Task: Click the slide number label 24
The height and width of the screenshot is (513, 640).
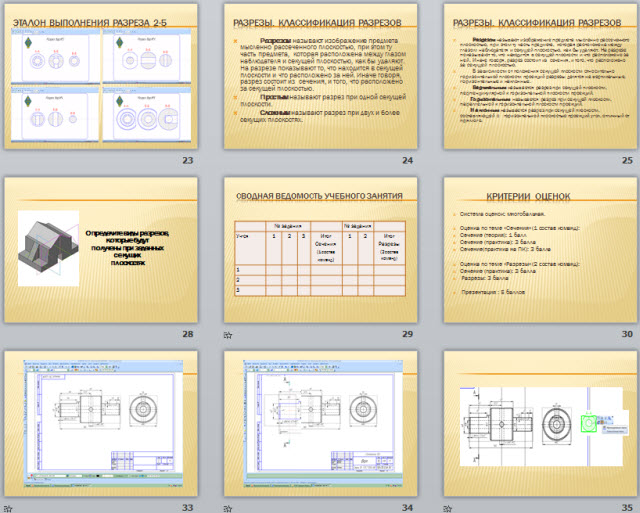Action: [407, 160]
